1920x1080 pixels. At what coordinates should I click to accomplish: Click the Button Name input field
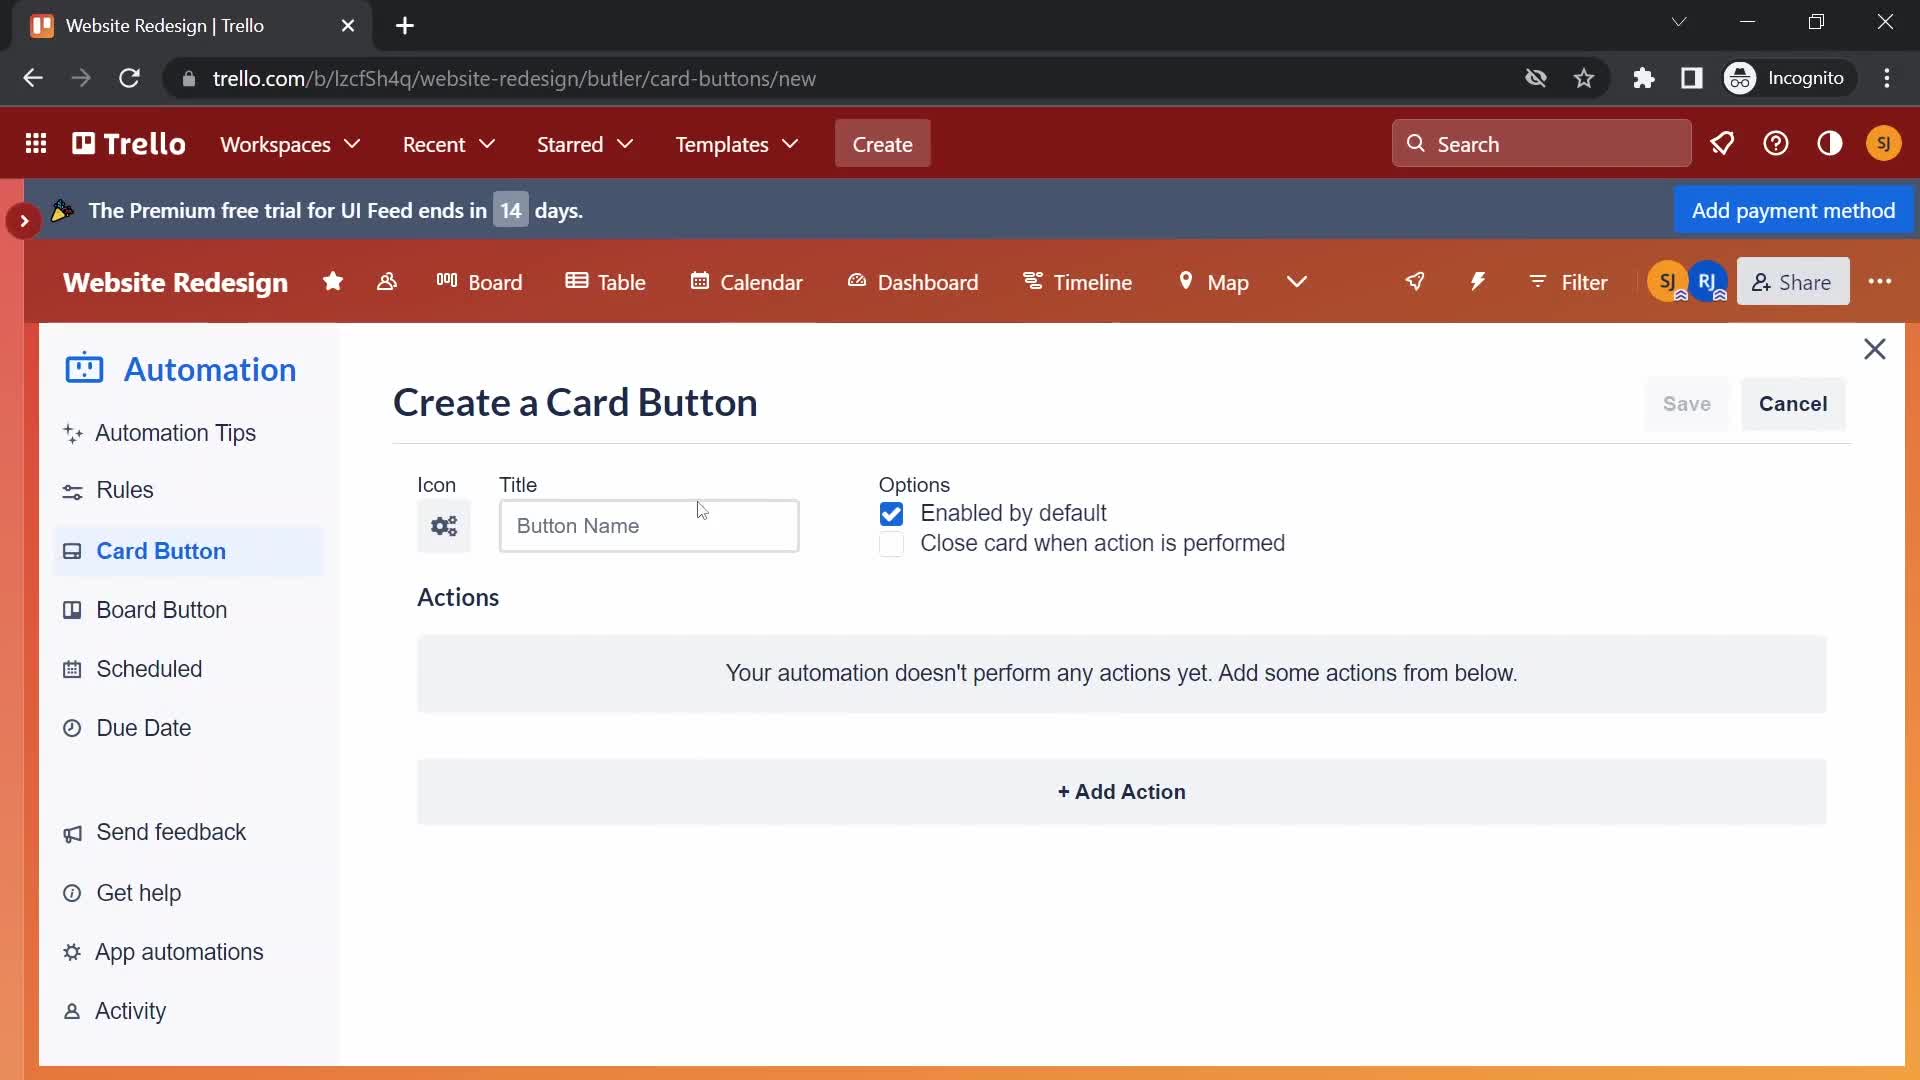(x=650, y=525)
